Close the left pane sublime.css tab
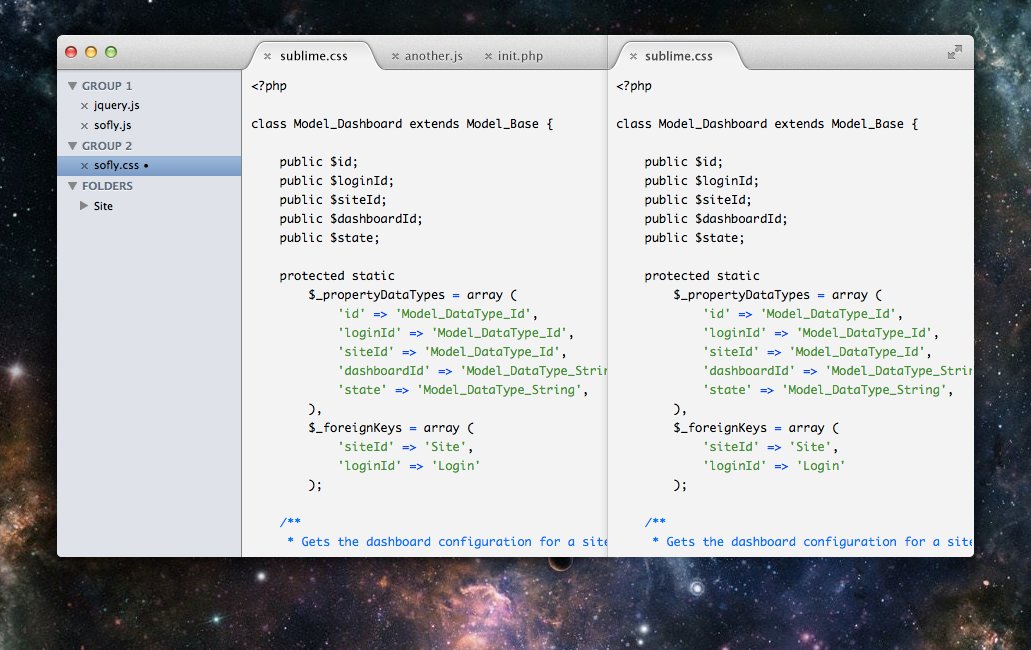Screen dimensions: 1031x650 pyautogui.click(x=268, y=57)
